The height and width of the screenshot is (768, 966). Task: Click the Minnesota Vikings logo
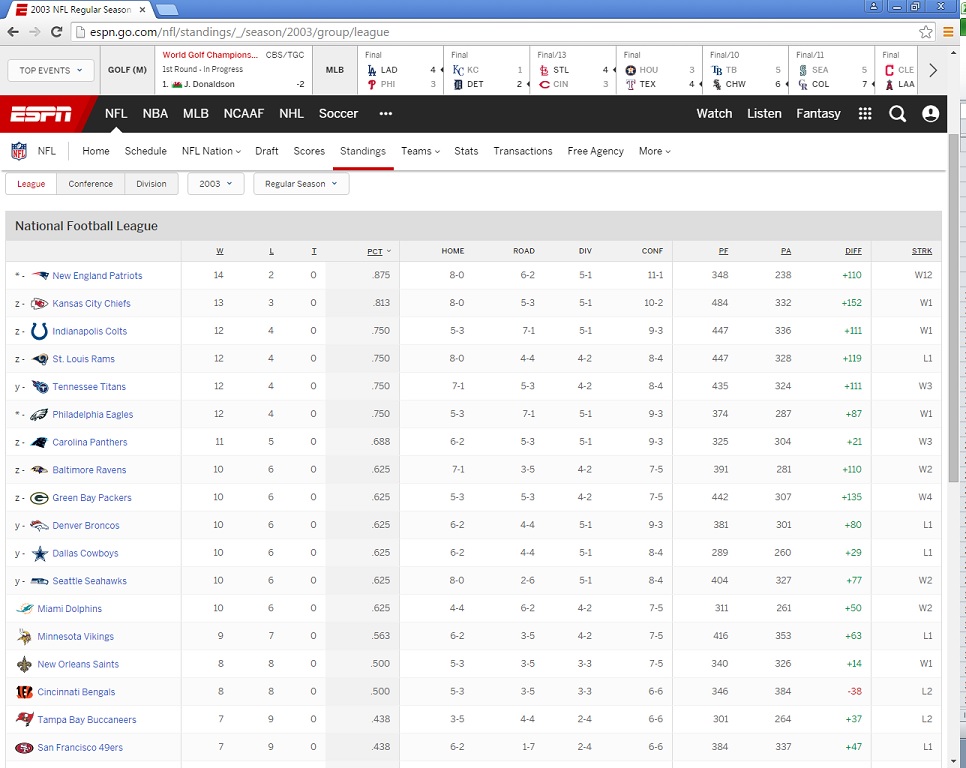(24, 636)
